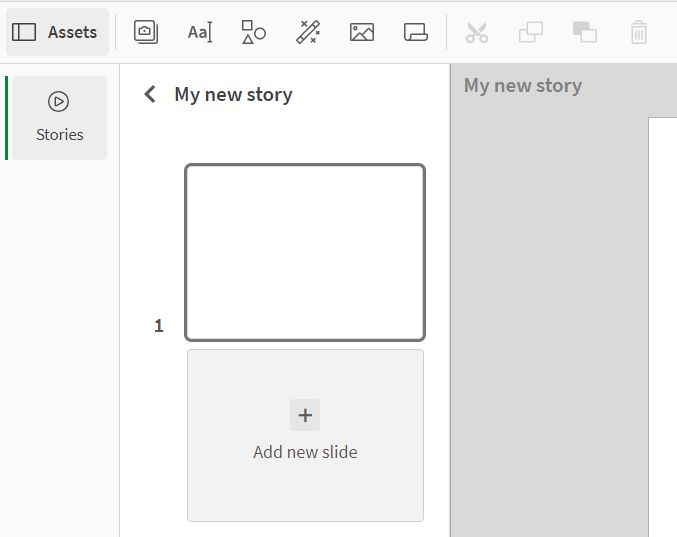677x537 pixels.
Task: Click the plus icon in the Add new slide tile
Action: [x=305, y=415]
